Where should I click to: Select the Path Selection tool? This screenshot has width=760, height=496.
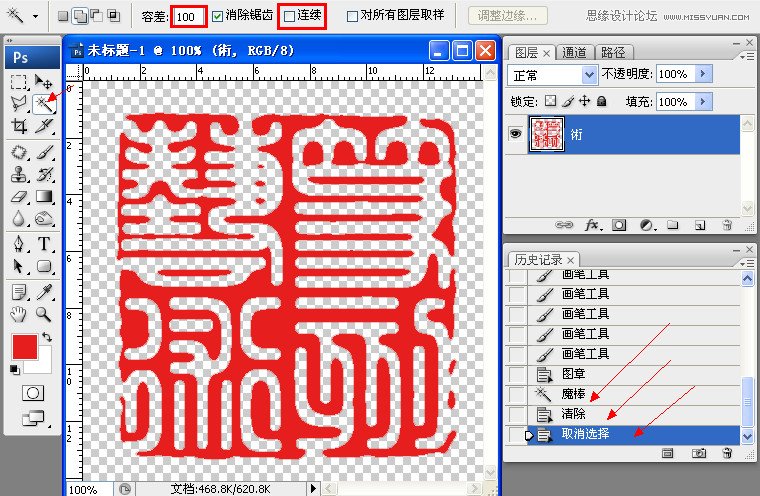tap(18, 266)
